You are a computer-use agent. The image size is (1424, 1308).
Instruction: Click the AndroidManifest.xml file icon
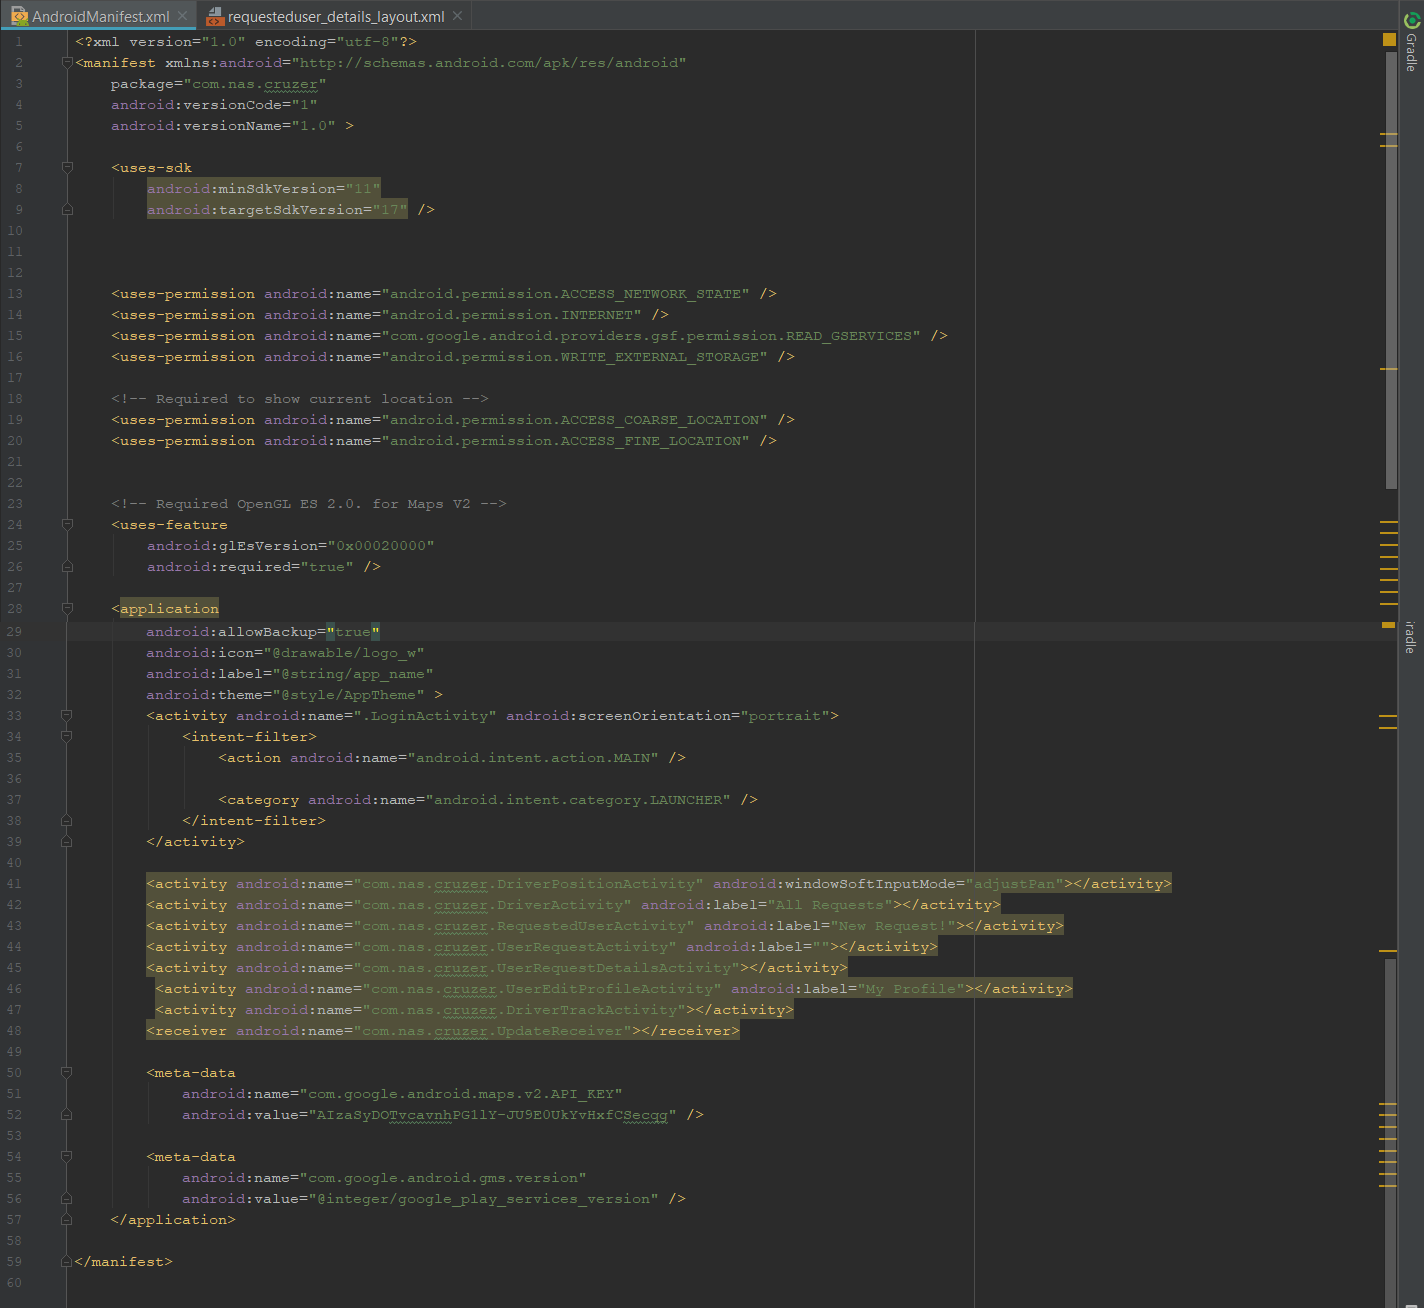19,16
